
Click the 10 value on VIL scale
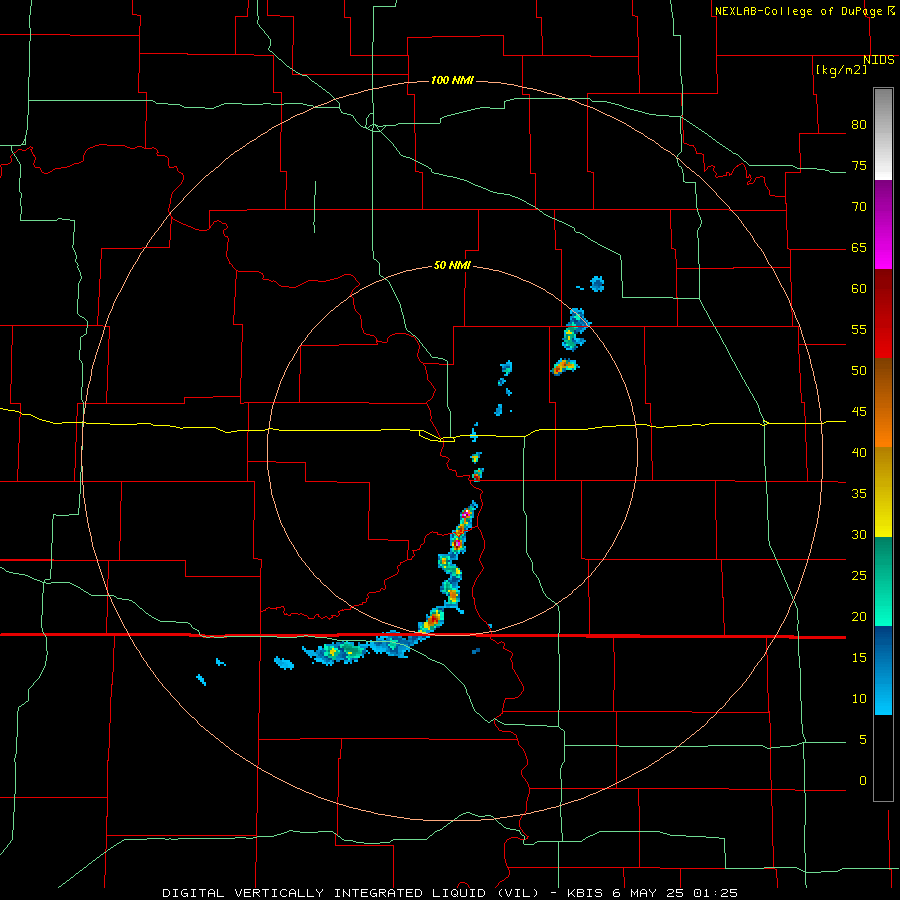[x=859, y=699]
